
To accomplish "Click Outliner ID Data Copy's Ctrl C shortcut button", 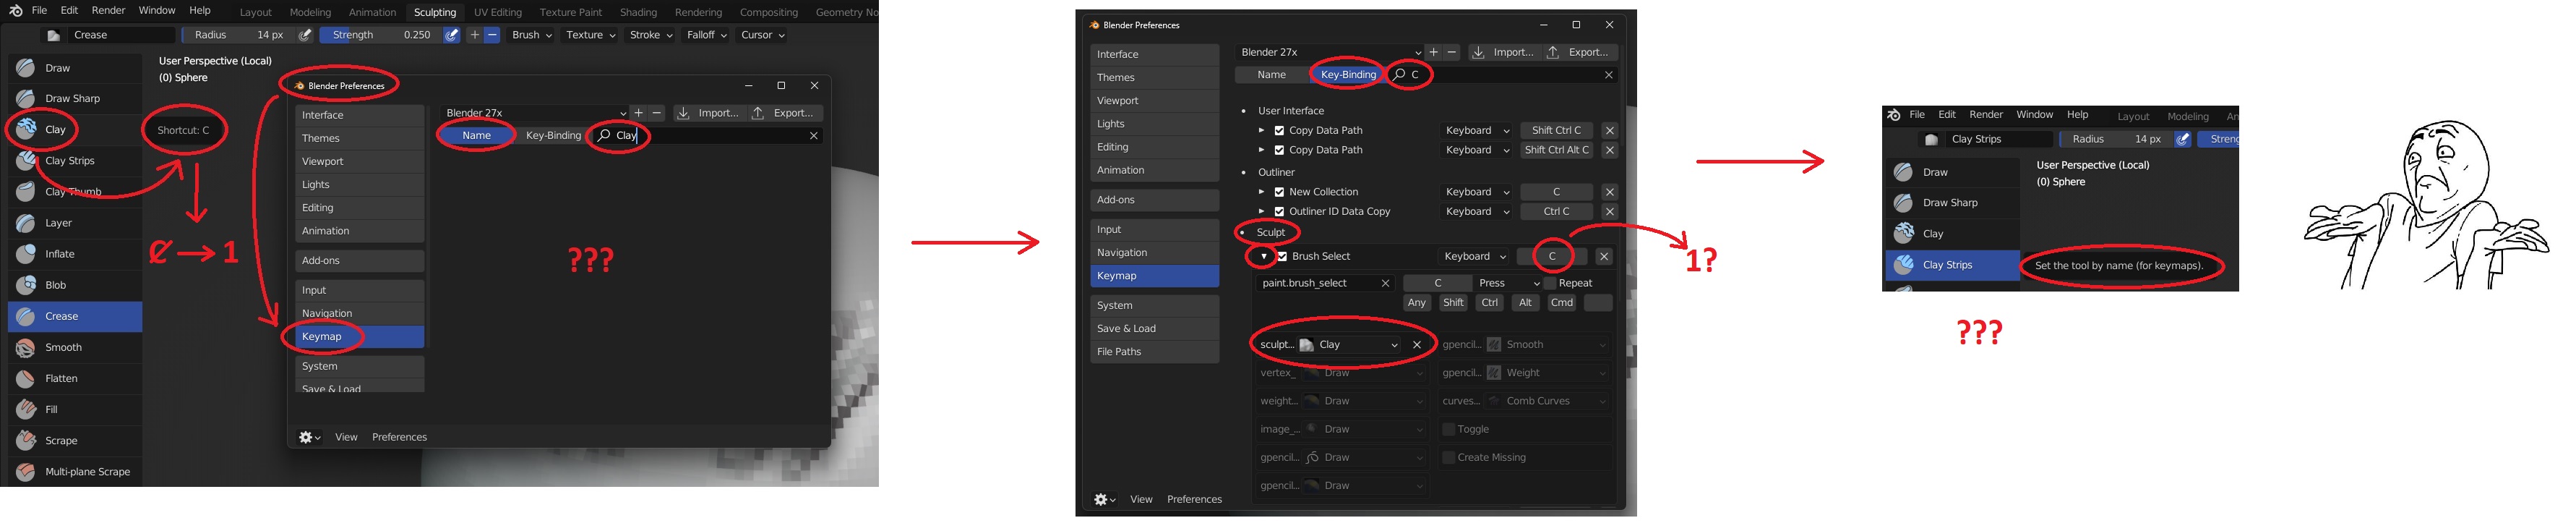I will click(1556, 212).
